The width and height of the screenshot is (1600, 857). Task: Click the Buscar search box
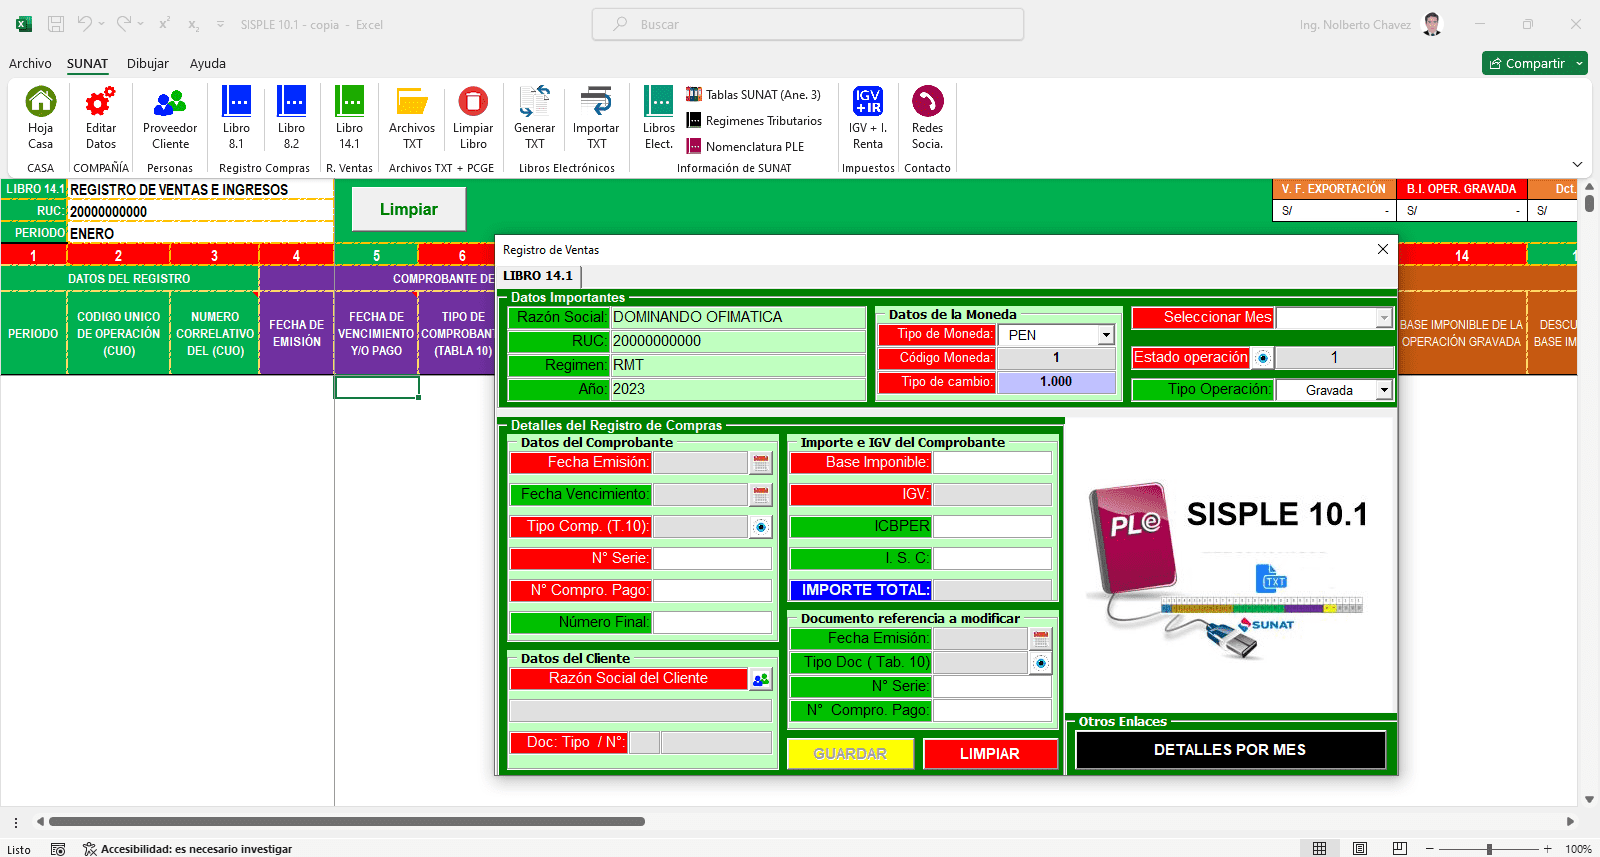(808, 24)
